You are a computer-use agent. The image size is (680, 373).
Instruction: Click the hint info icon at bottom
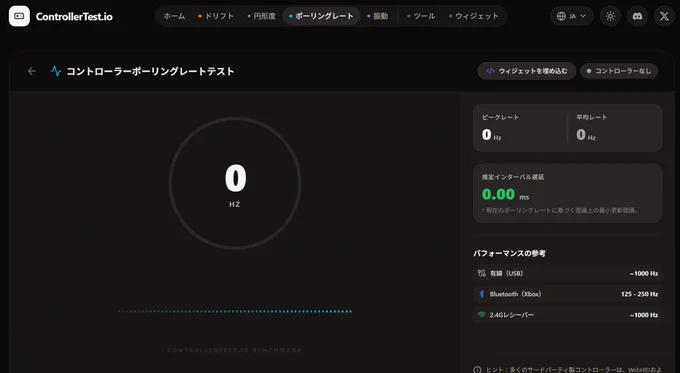(477, 370)
